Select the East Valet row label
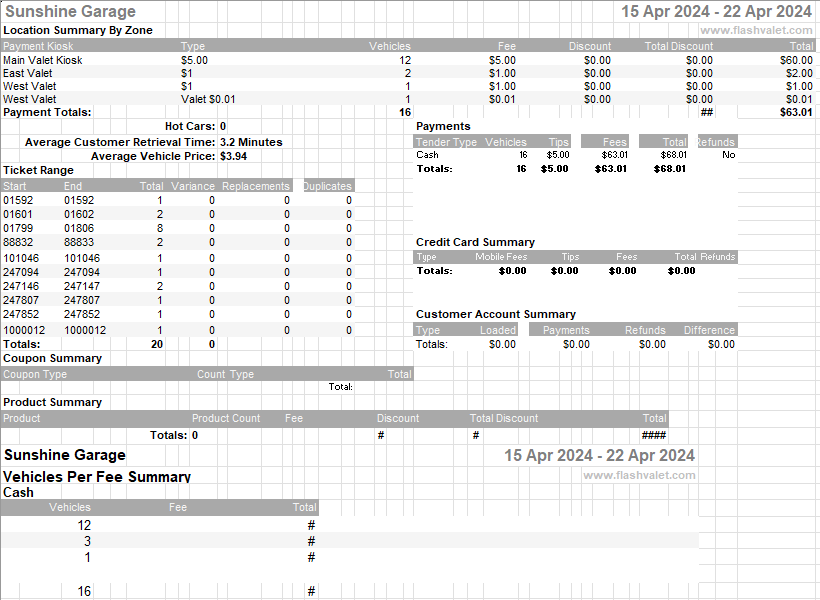 point(28,73)
